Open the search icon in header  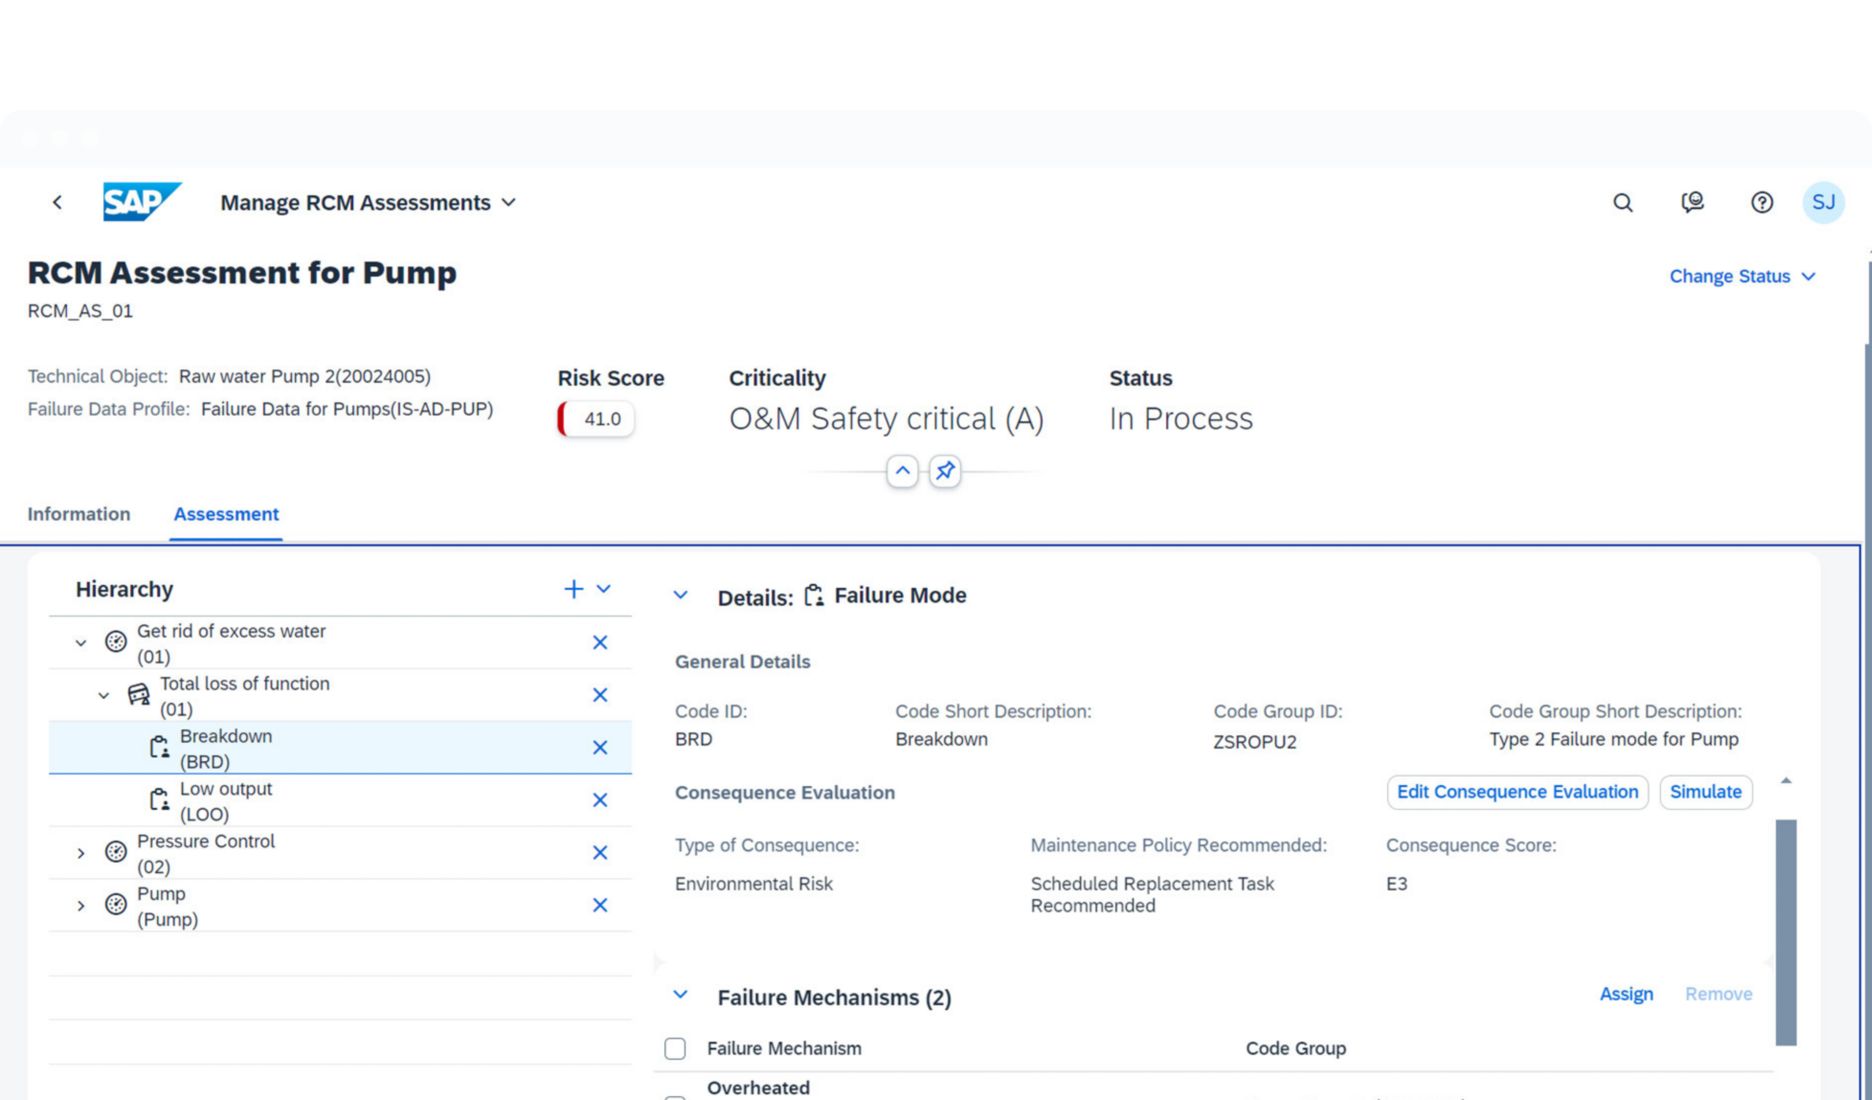pyautogui.click(x=1622, y=203)
